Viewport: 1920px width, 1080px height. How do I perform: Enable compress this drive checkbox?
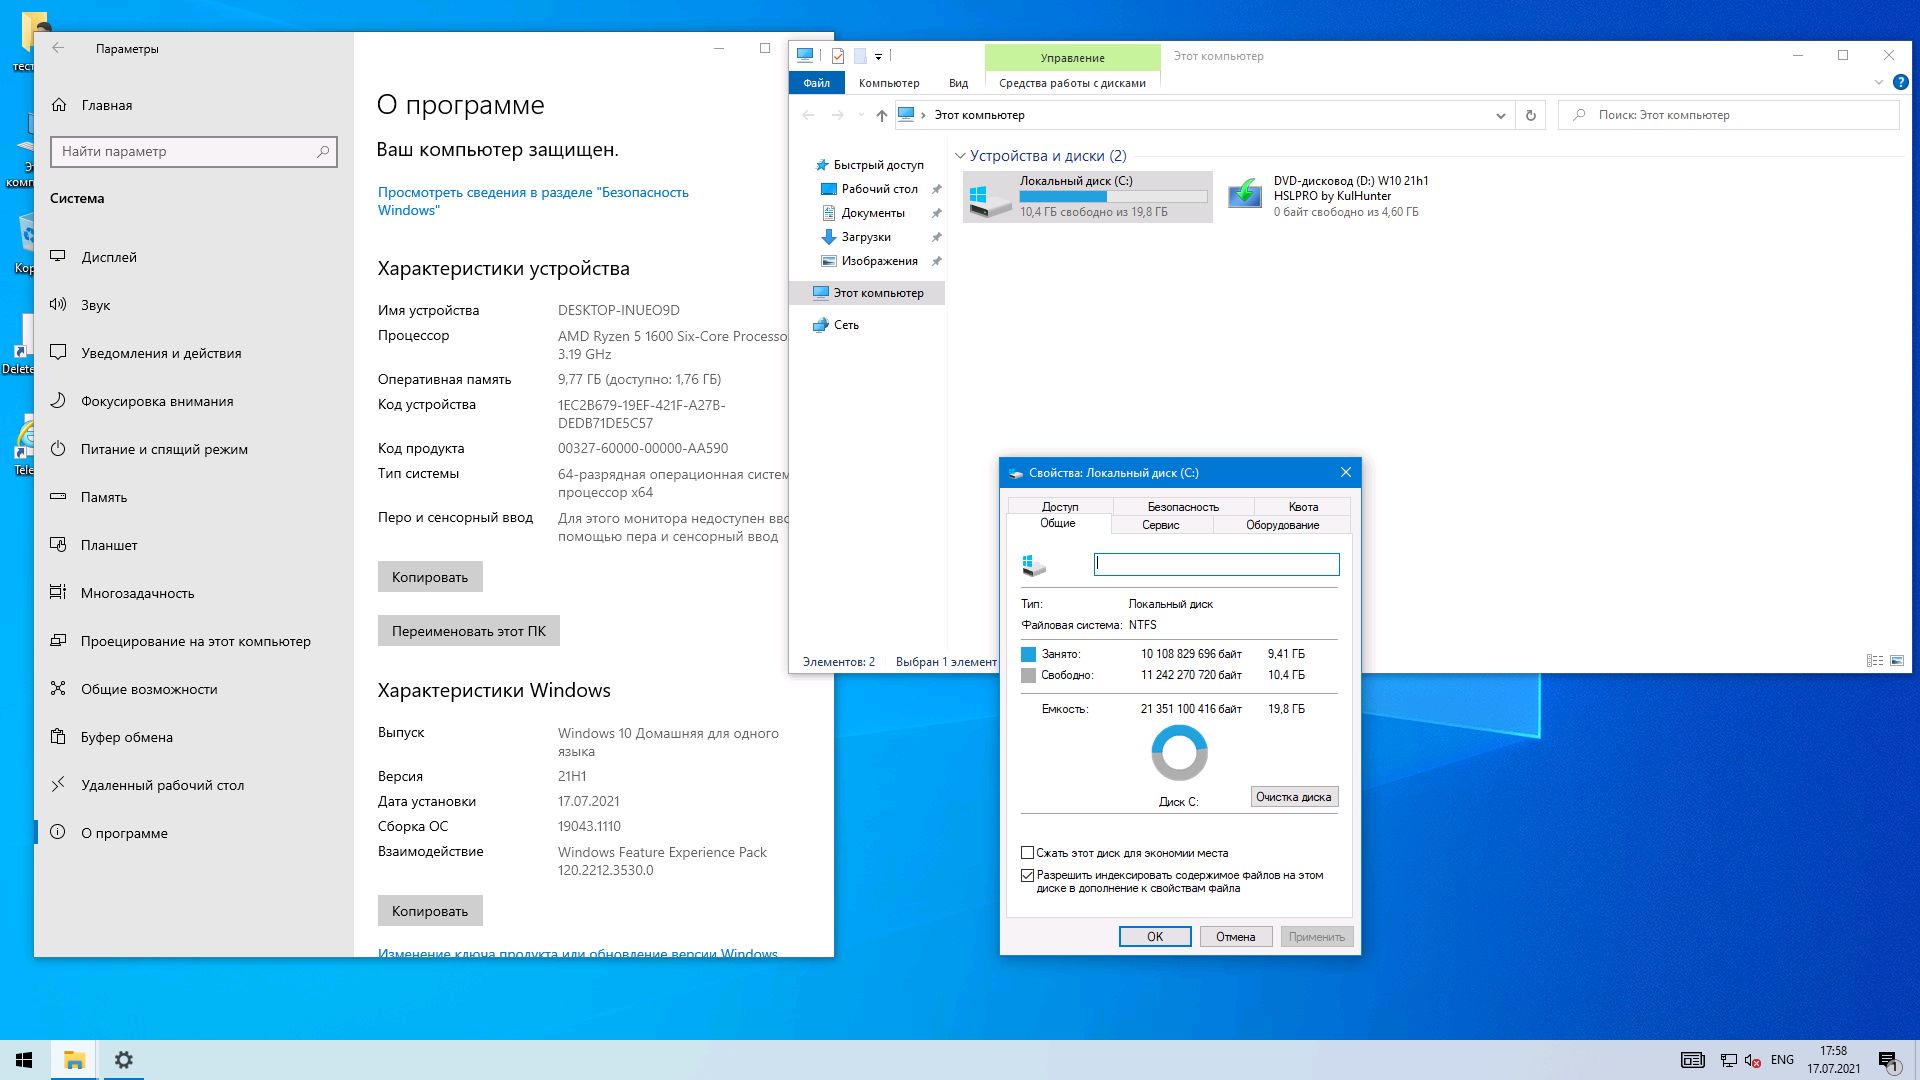point(1027,853)
